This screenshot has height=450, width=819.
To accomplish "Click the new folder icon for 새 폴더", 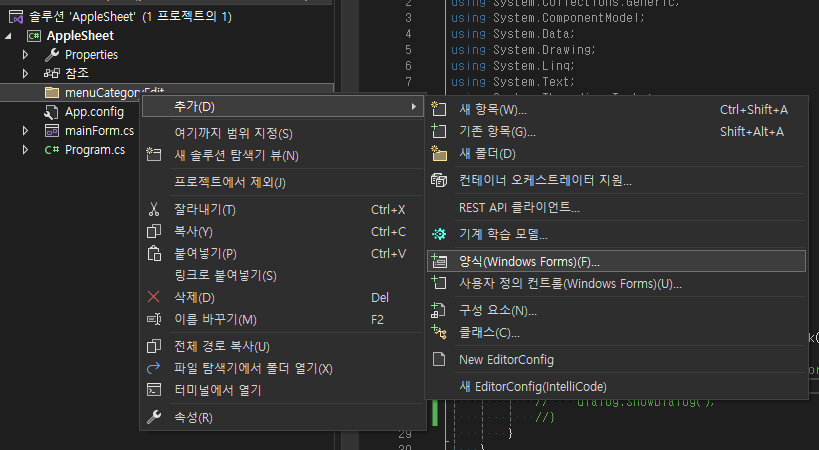I will (x=439, y=153).
